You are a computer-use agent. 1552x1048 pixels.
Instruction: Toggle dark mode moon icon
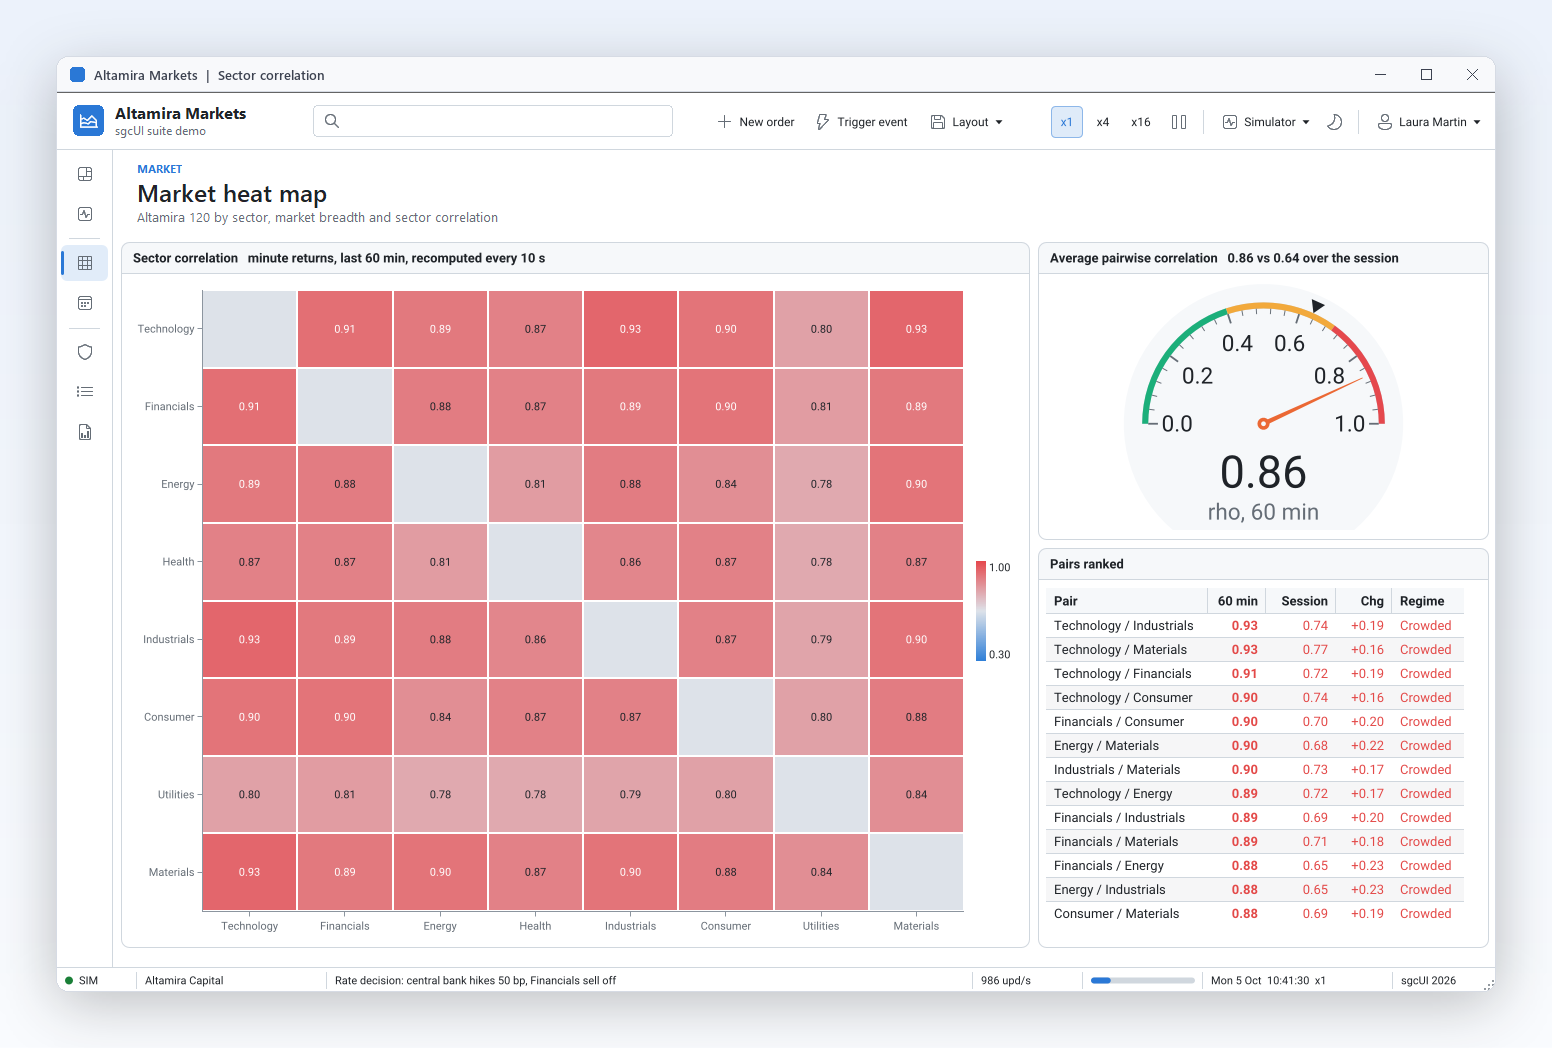coord(1334,122)
